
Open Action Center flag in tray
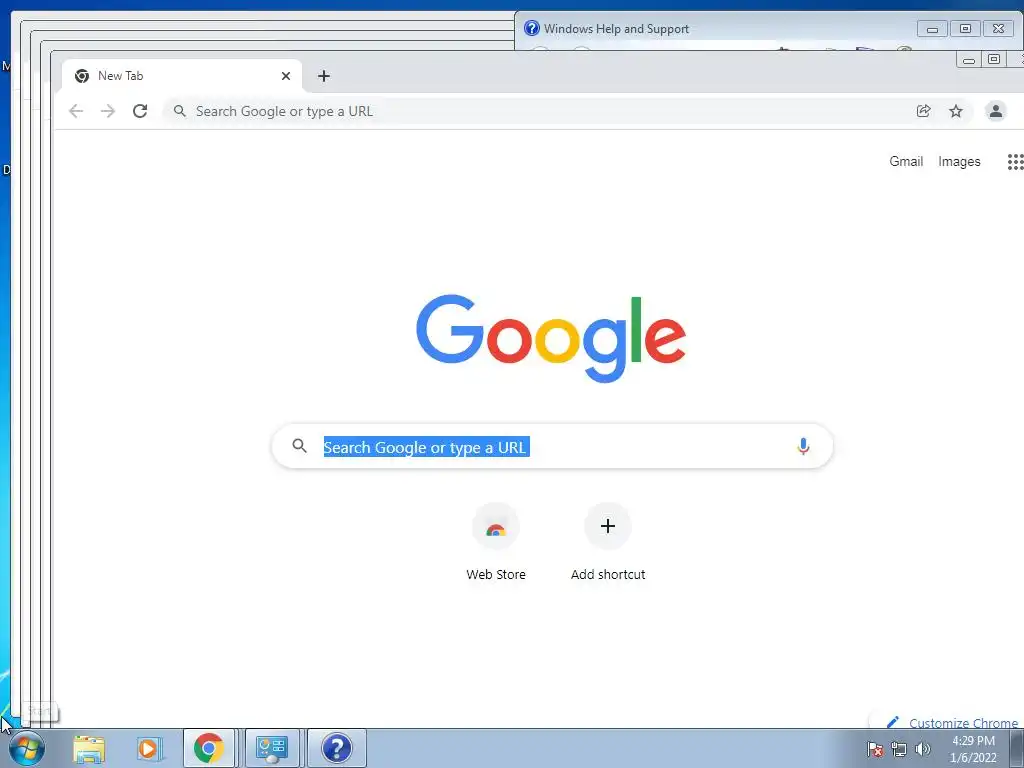point(874,749)
